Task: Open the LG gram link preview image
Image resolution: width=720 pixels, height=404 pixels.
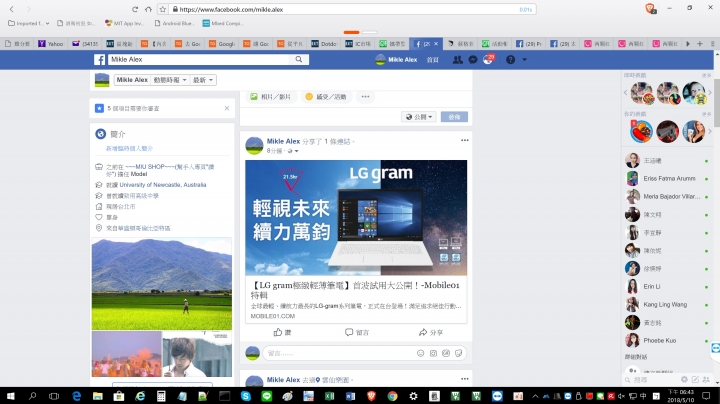Action: pos(356,218)
